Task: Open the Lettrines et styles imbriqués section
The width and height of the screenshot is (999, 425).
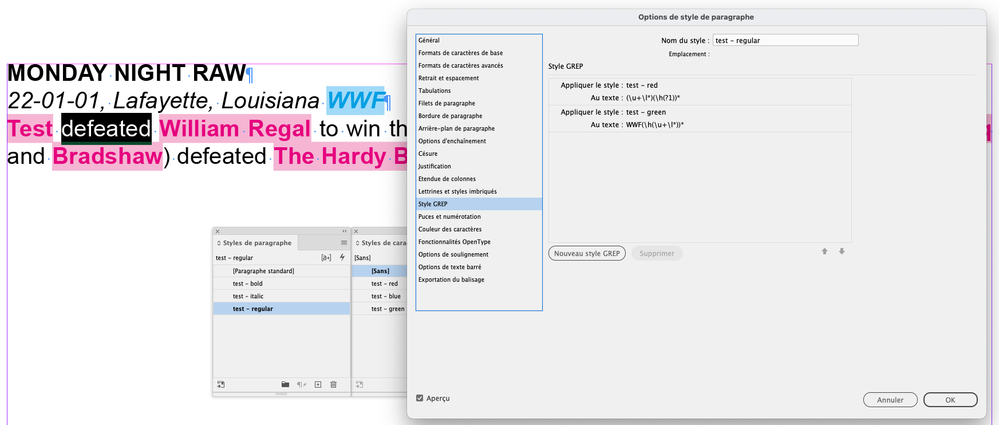Action: [x=478, y=191]
